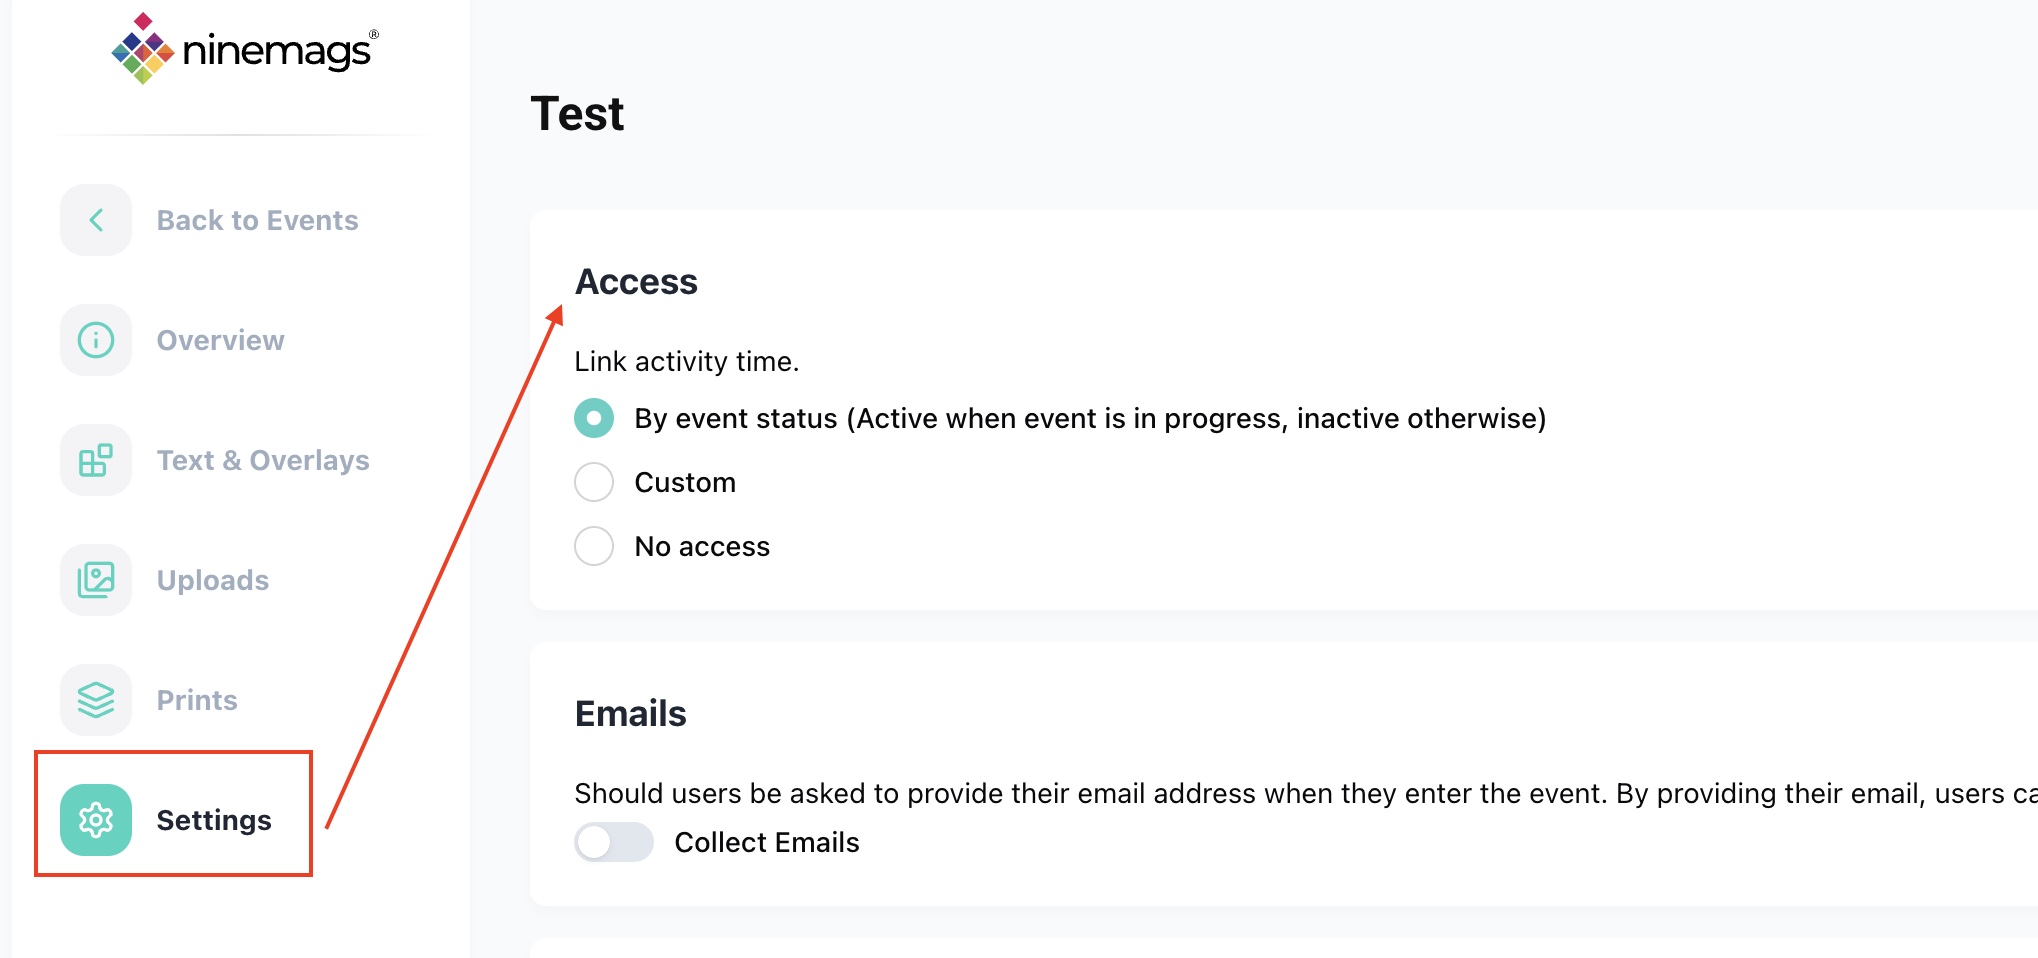
Task: Click the Collect Emails label
Action: (767, 842)
